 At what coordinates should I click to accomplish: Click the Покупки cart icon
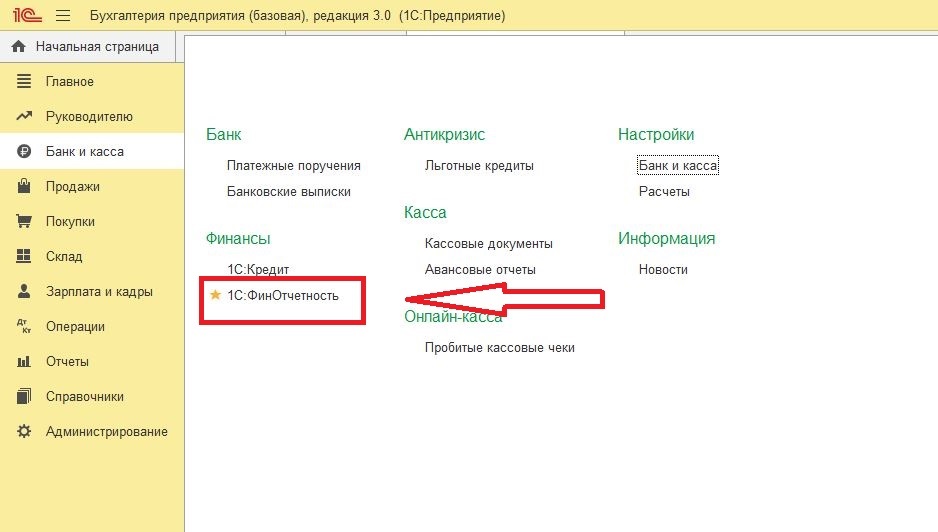[x=25, y=221]
